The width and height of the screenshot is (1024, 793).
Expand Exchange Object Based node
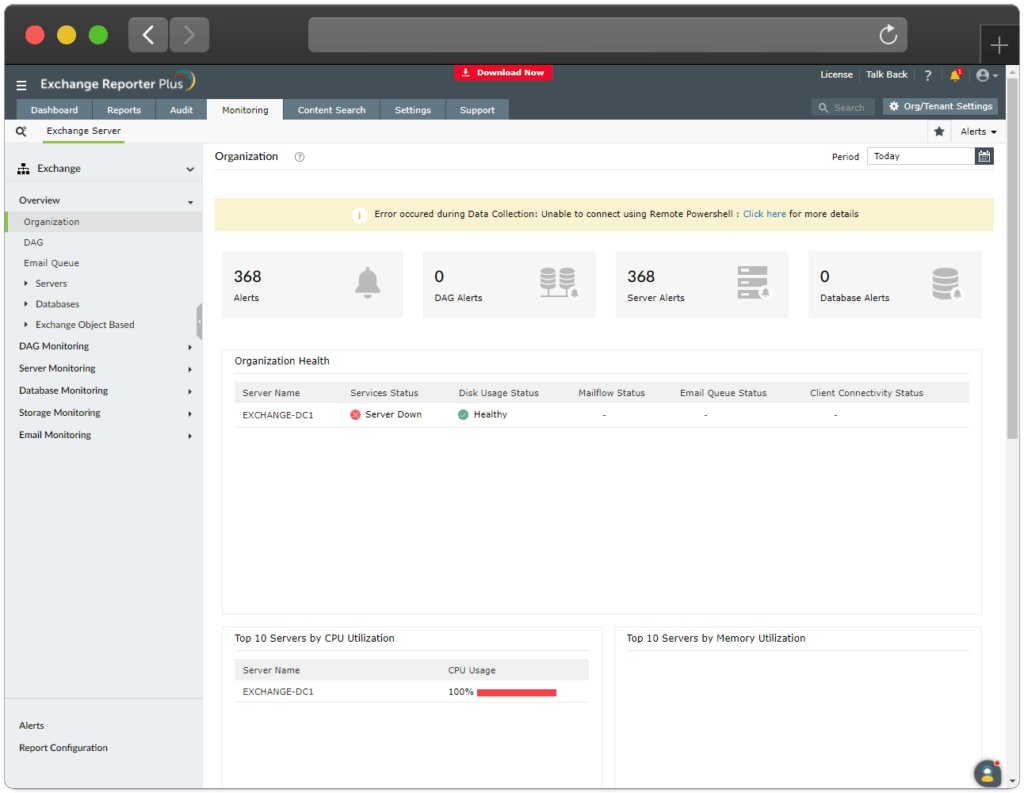click(x=26, y=325)
